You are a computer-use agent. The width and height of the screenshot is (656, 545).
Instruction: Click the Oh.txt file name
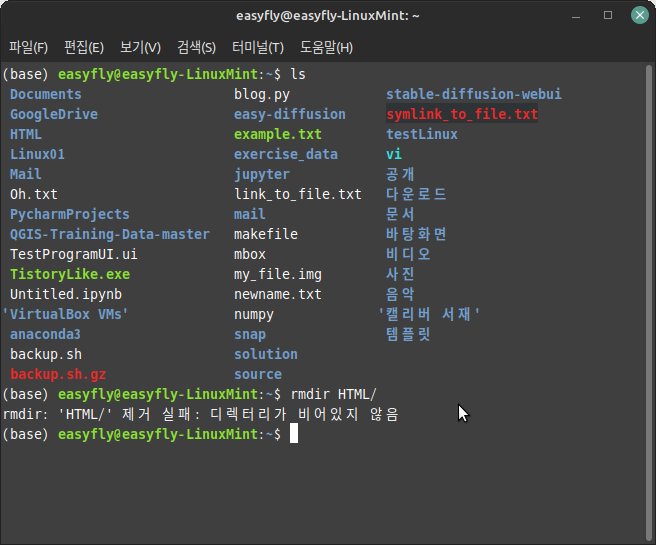pyautogui.click(x=34, y=194)
